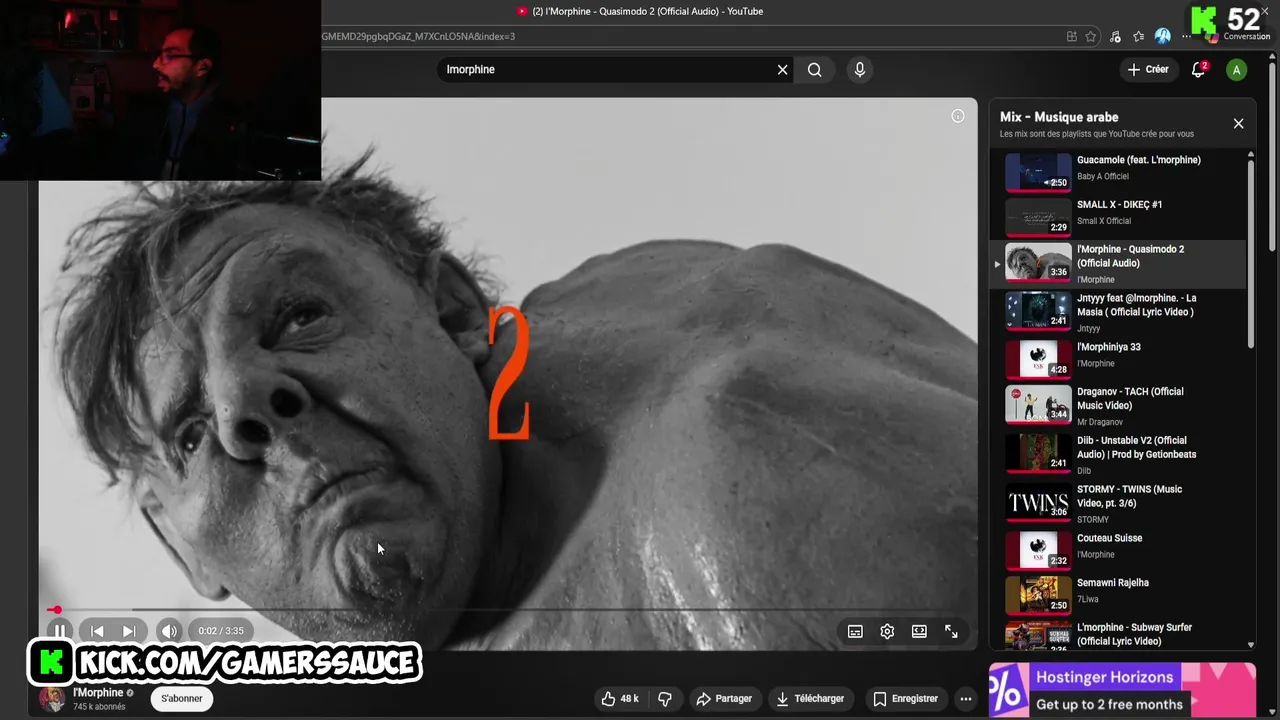Close the Mix - Musique arabe playlist panel
This screenshot has height=720, width=1280.
click(x=1238, y=123)
